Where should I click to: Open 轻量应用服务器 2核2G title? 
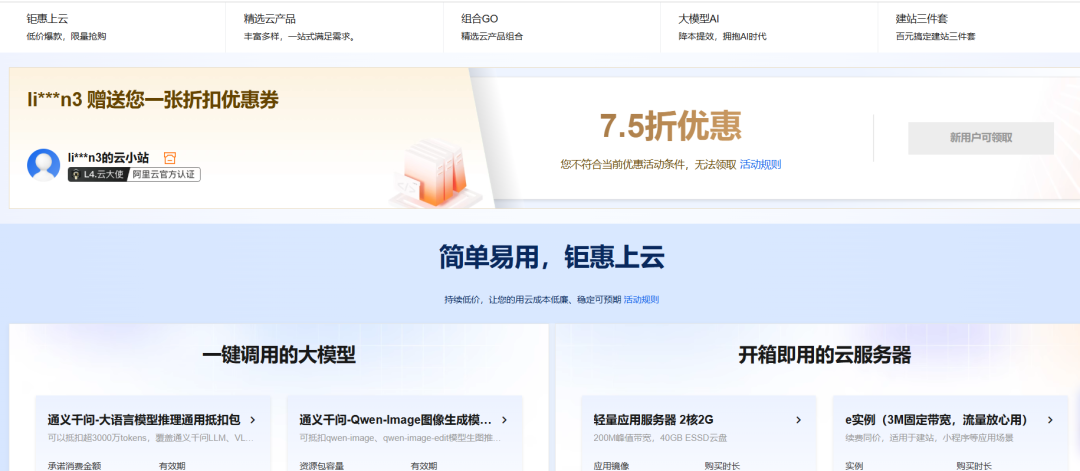coord(653,420)
